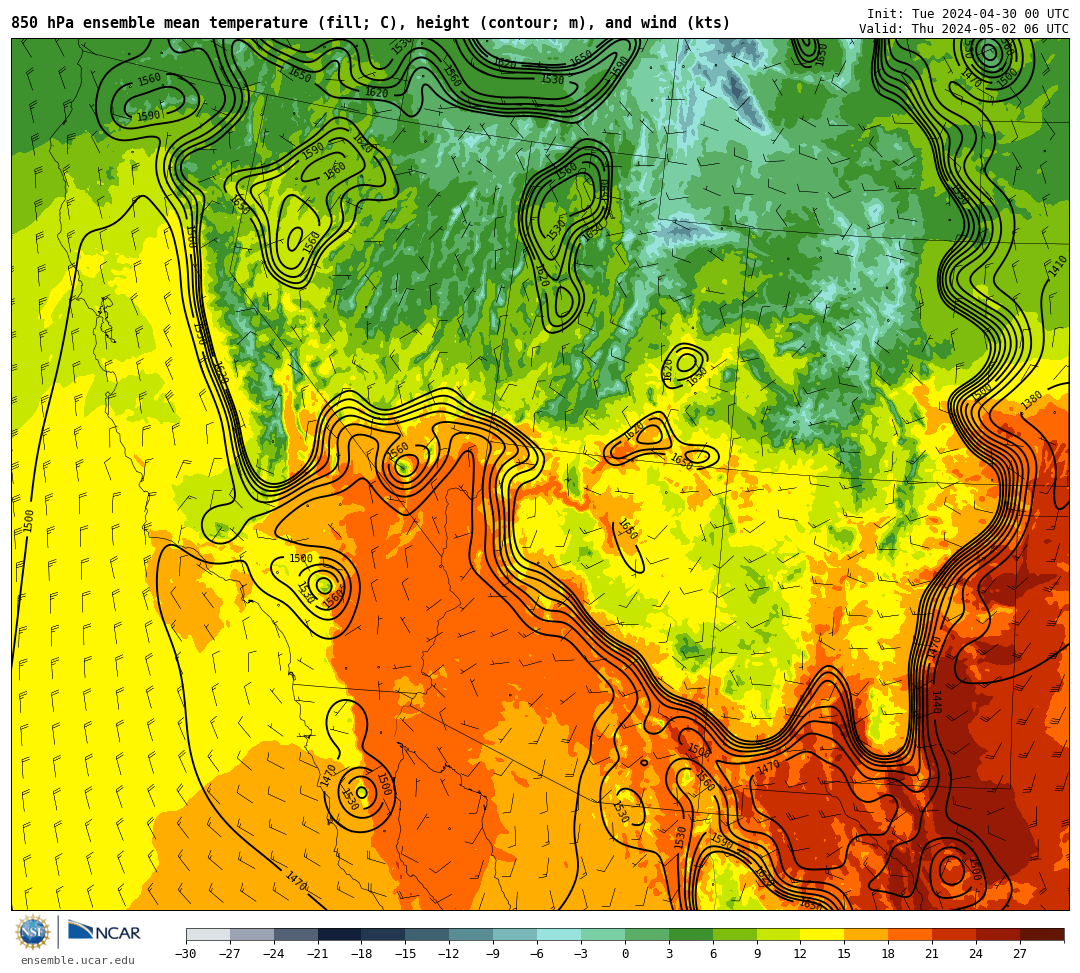Click the 15 colorbar tick label
1080x973 pixels.
[x=844, y=954]
